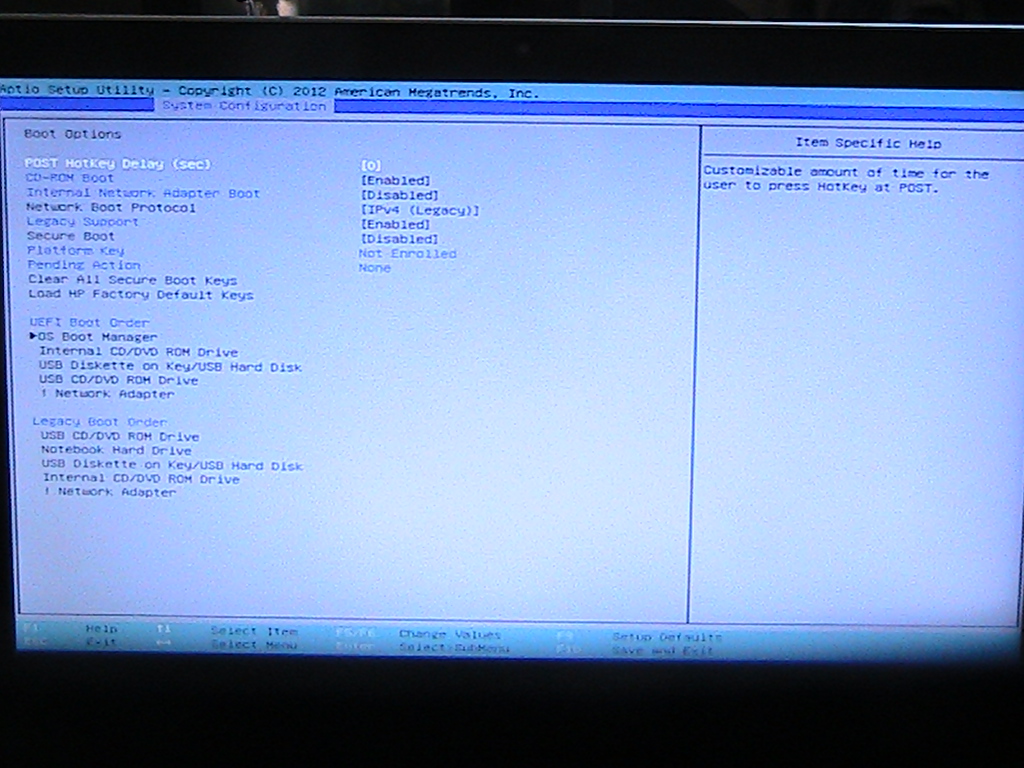Select Network Adapter in Legacy Boot Order
Screen dimensions: 1024x768
(x=116, y=492)
